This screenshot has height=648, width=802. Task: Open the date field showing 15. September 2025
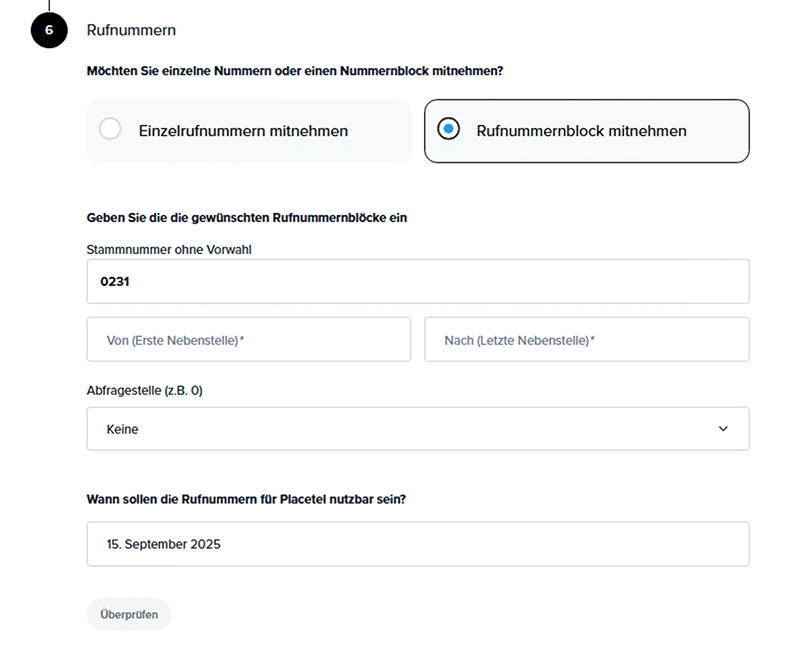tap(418, 544)
